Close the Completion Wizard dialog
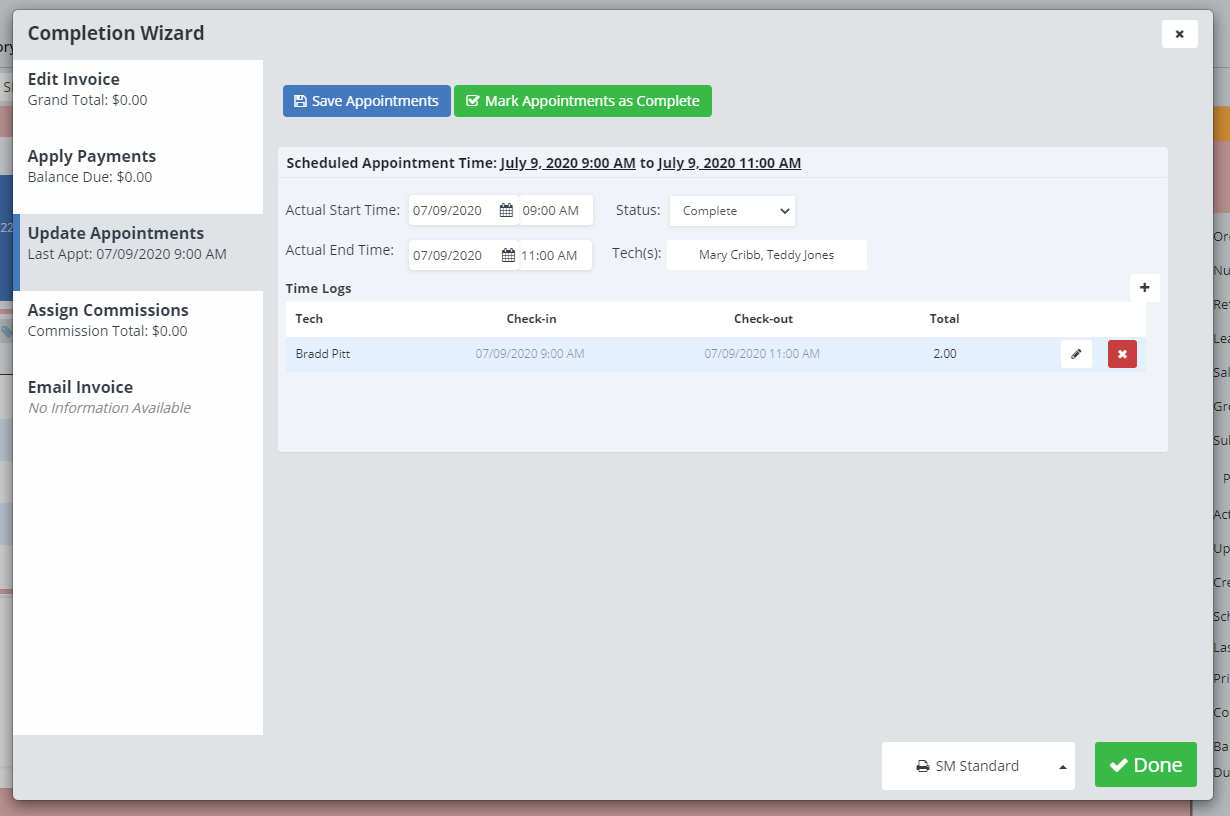The width and height of the screenshot is (1230, 816). point(1179,34)
